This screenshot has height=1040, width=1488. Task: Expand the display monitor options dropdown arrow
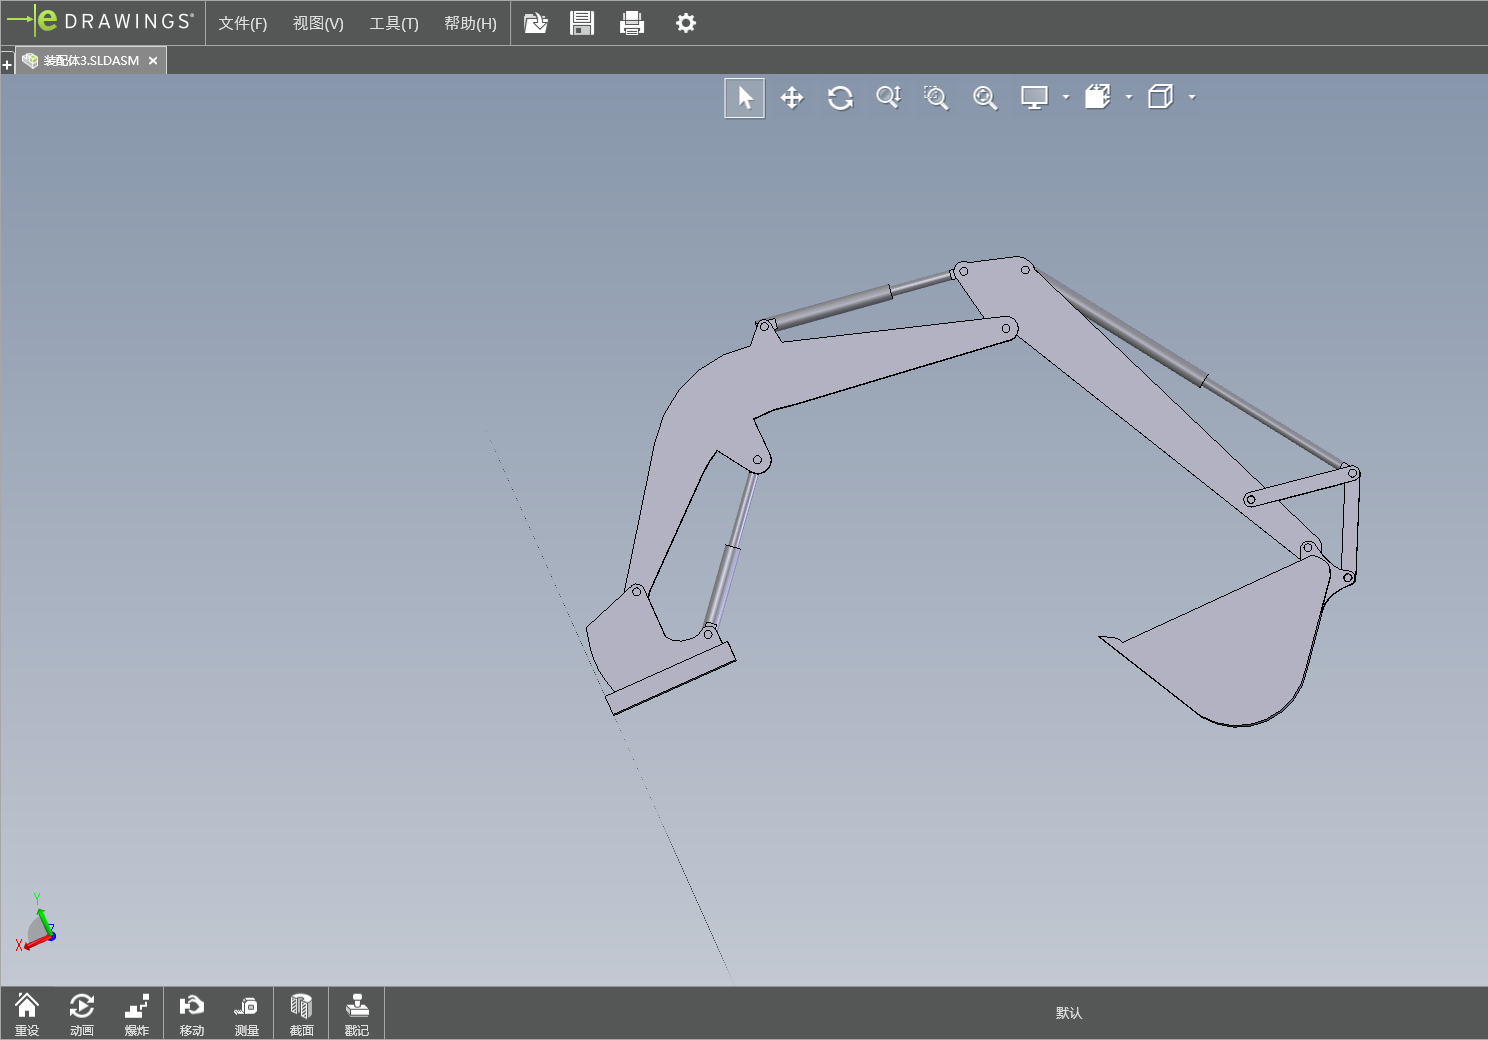tap(1066, 98)
